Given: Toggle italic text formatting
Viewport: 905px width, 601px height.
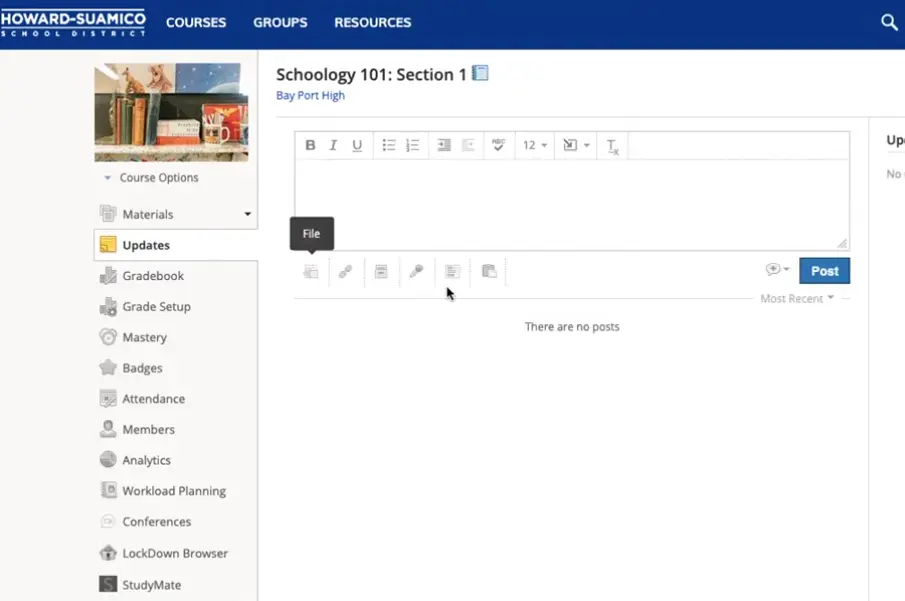Looking at the screenshot, I should coord(334,146).
